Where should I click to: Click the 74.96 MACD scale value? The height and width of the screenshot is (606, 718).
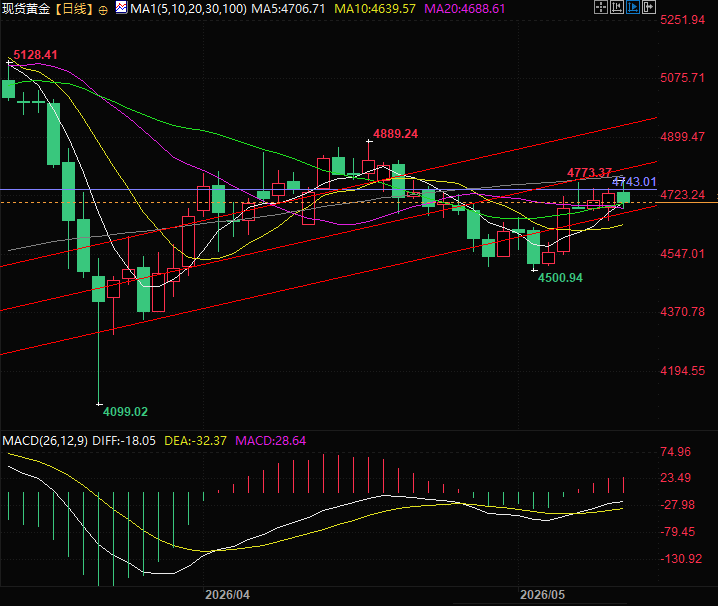click(675, 452)
